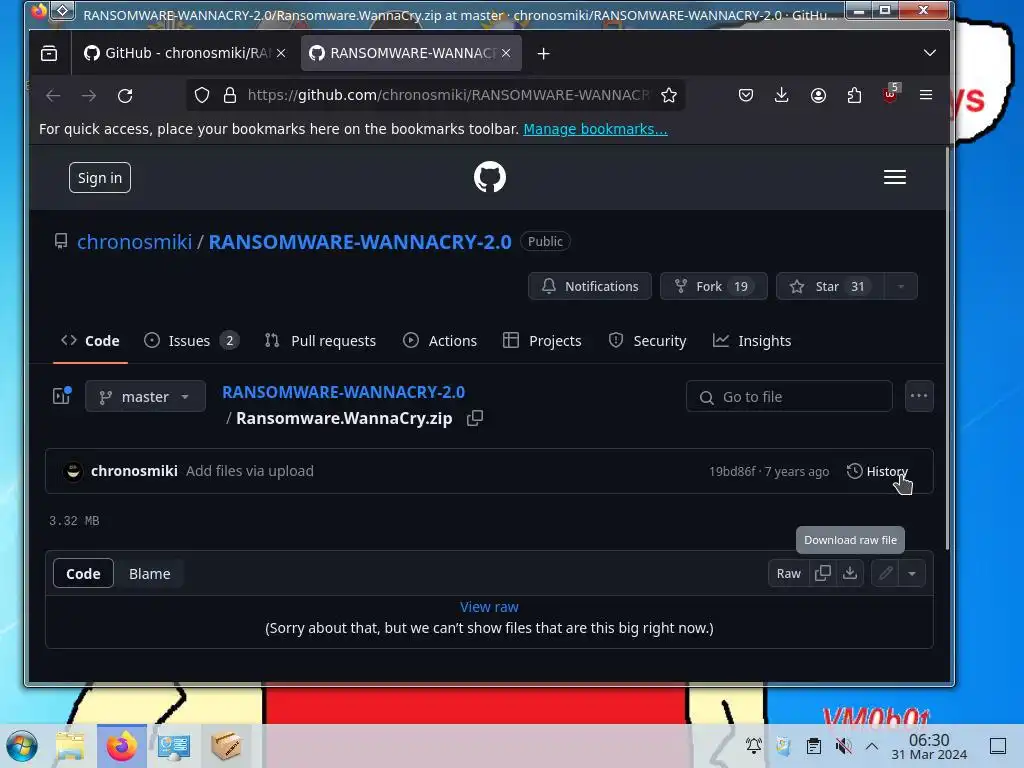1024x768 pixels.
Task: Download the raw file icon
Action: (x=850, y=573)
